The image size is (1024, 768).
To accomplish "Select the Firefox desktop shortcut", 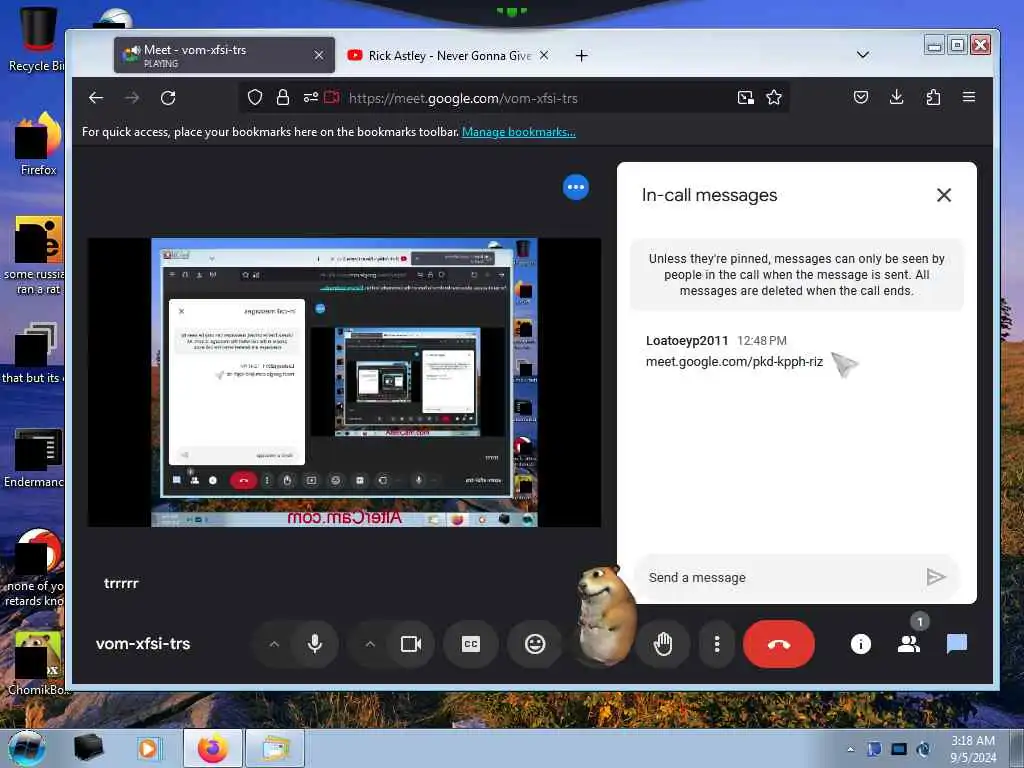I will coord(38,144).
